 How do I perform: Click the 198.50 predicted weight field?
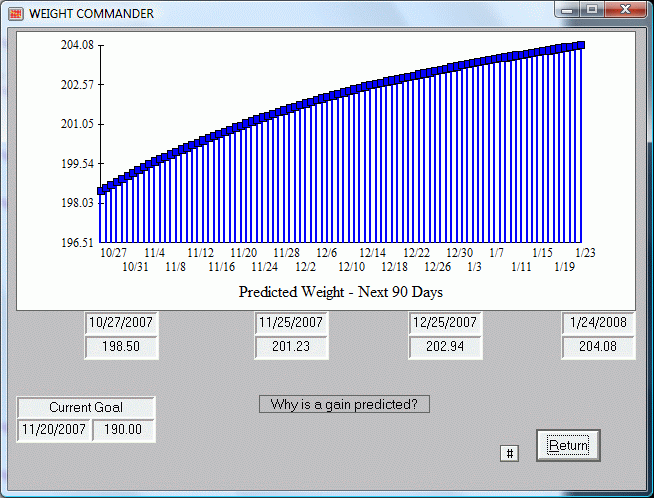tap(121, 347)
